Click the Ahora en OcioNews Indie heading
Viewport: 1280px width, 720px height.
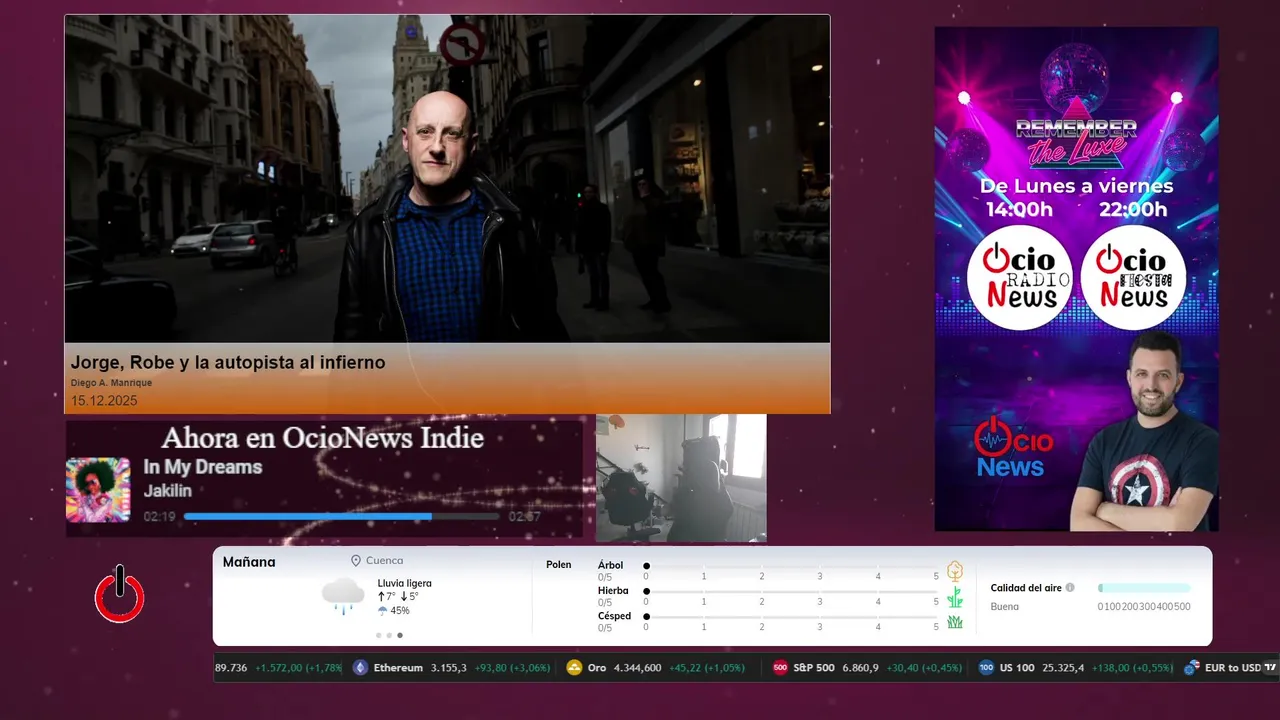point(322,438)
